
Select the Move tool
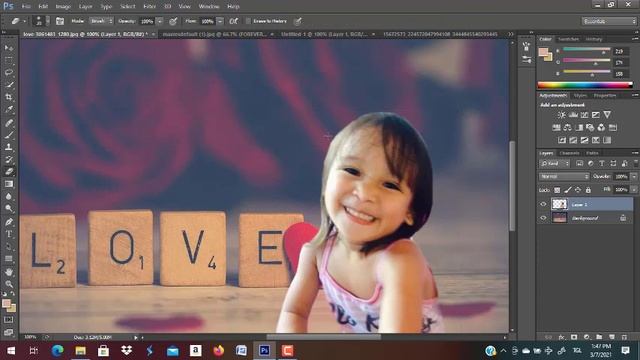coord(9,48)
